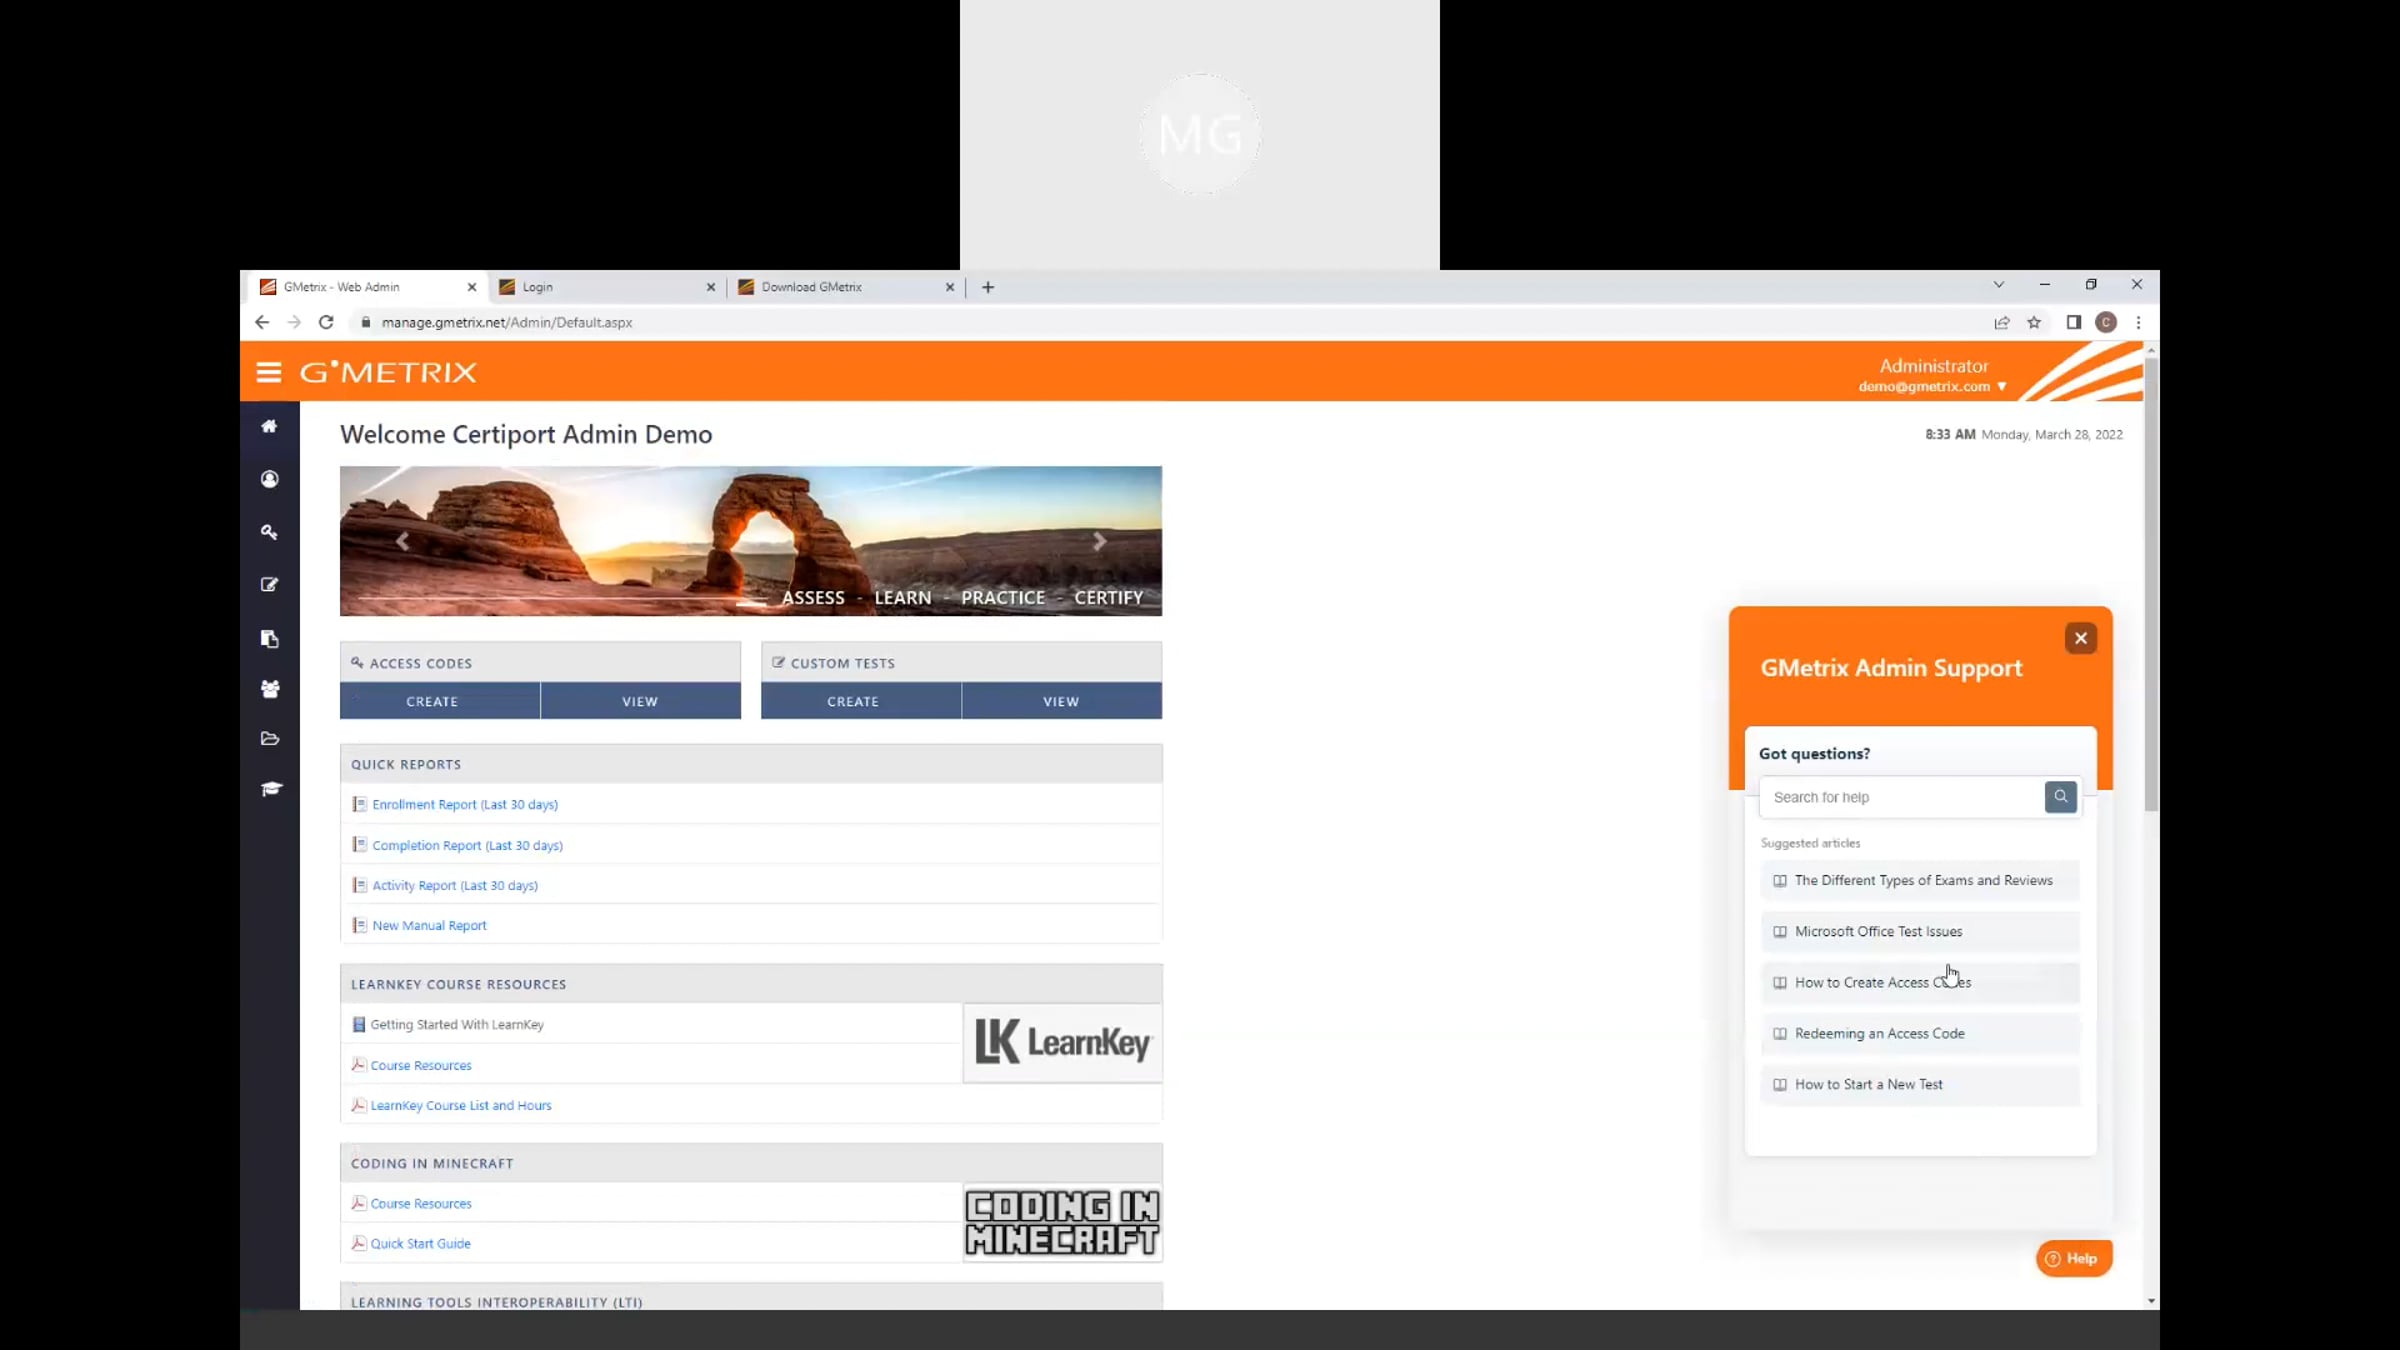Click the LearnKey logo image
The width and height of the screenshot is (2400, 1350).
[x=1062, y=1043]
